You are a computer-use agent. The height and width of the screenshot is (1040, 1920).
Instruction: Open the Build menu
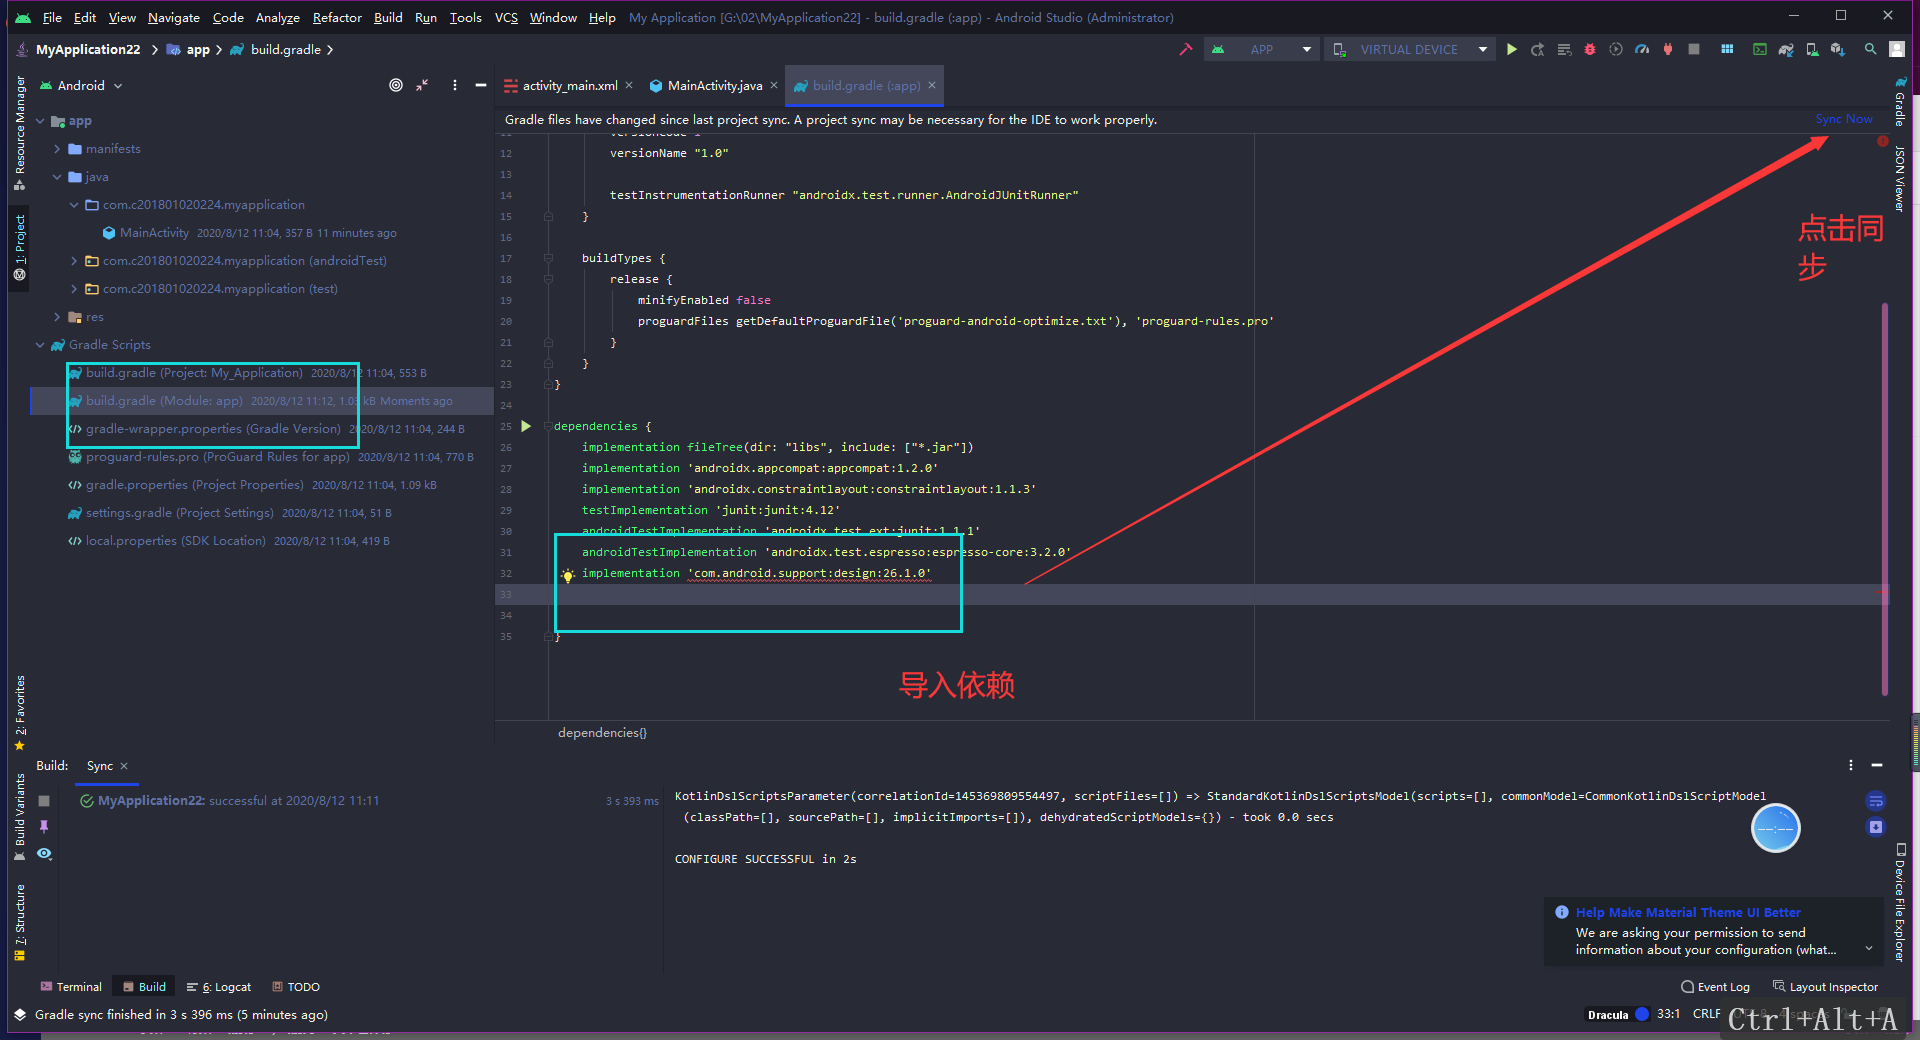pos(388,17)
